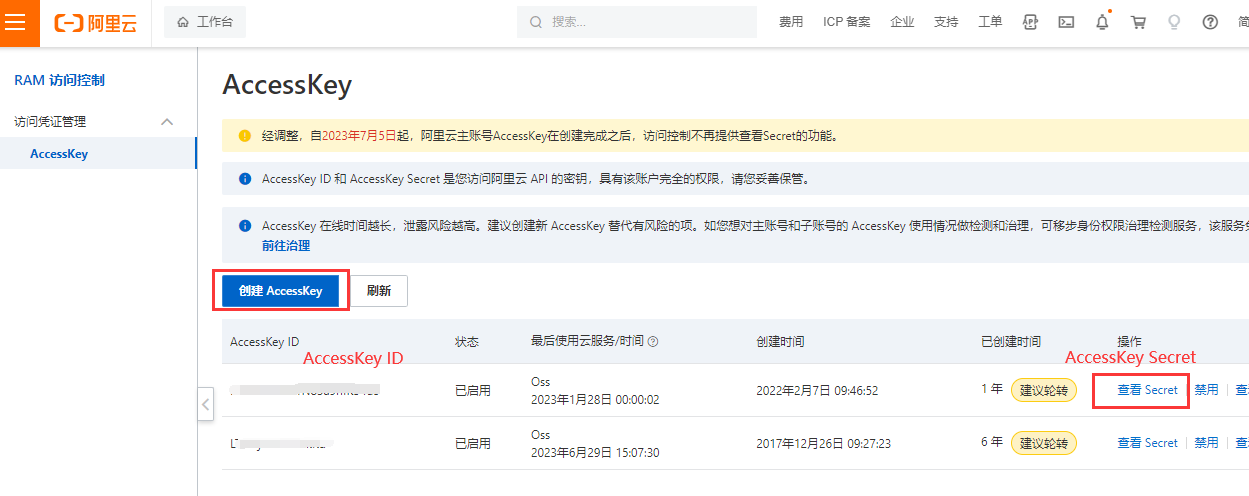Viewport: 1249px width, 496px height.
Task: Open the 工作台 workbench tab
Action: click(x=204, y=22)
